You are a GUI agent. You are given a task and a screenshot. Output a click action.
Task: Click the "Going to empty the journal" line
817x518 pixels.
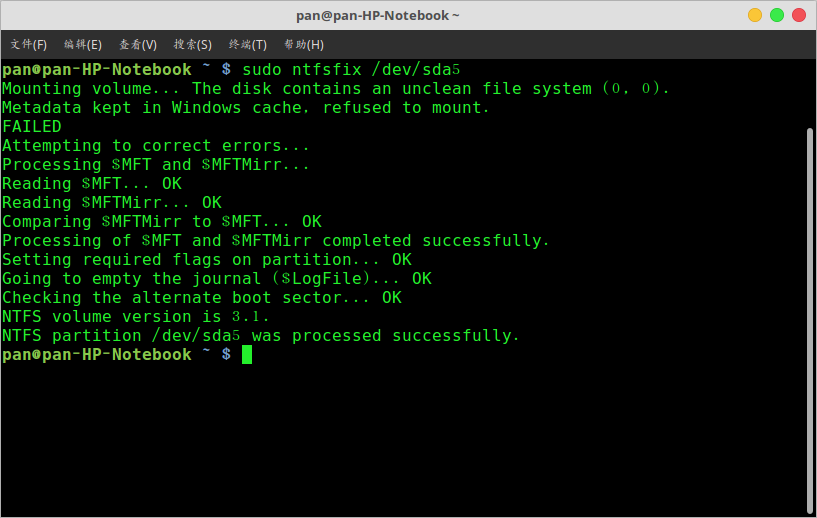click(x=216, y=279)
